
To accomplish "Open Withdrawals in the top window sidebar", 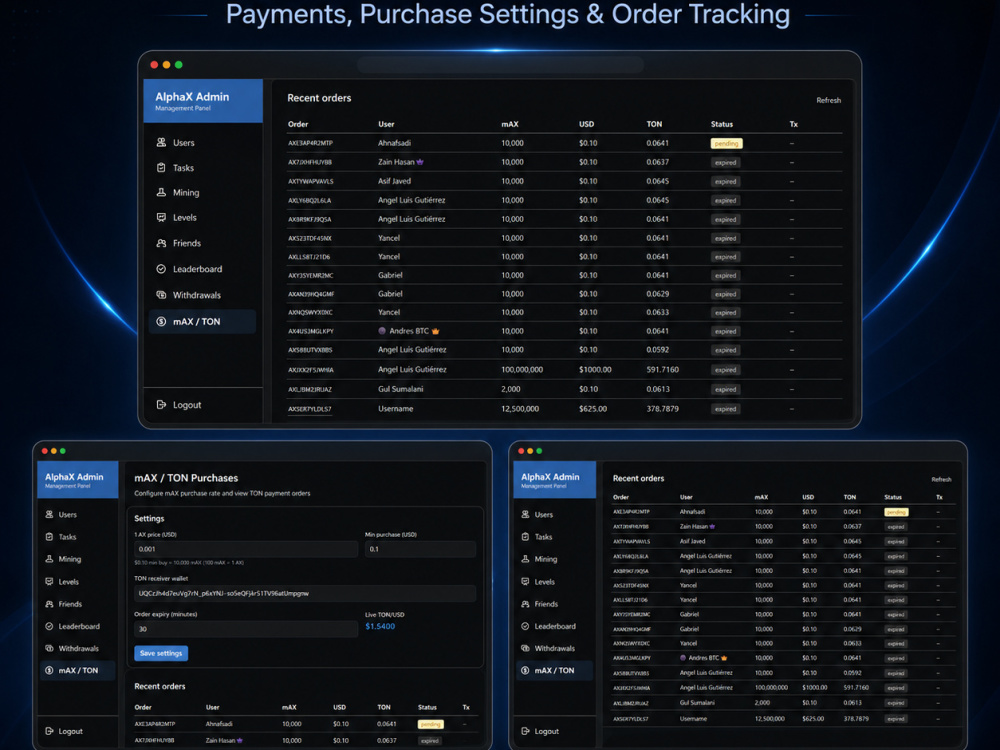I will point(196,295).
